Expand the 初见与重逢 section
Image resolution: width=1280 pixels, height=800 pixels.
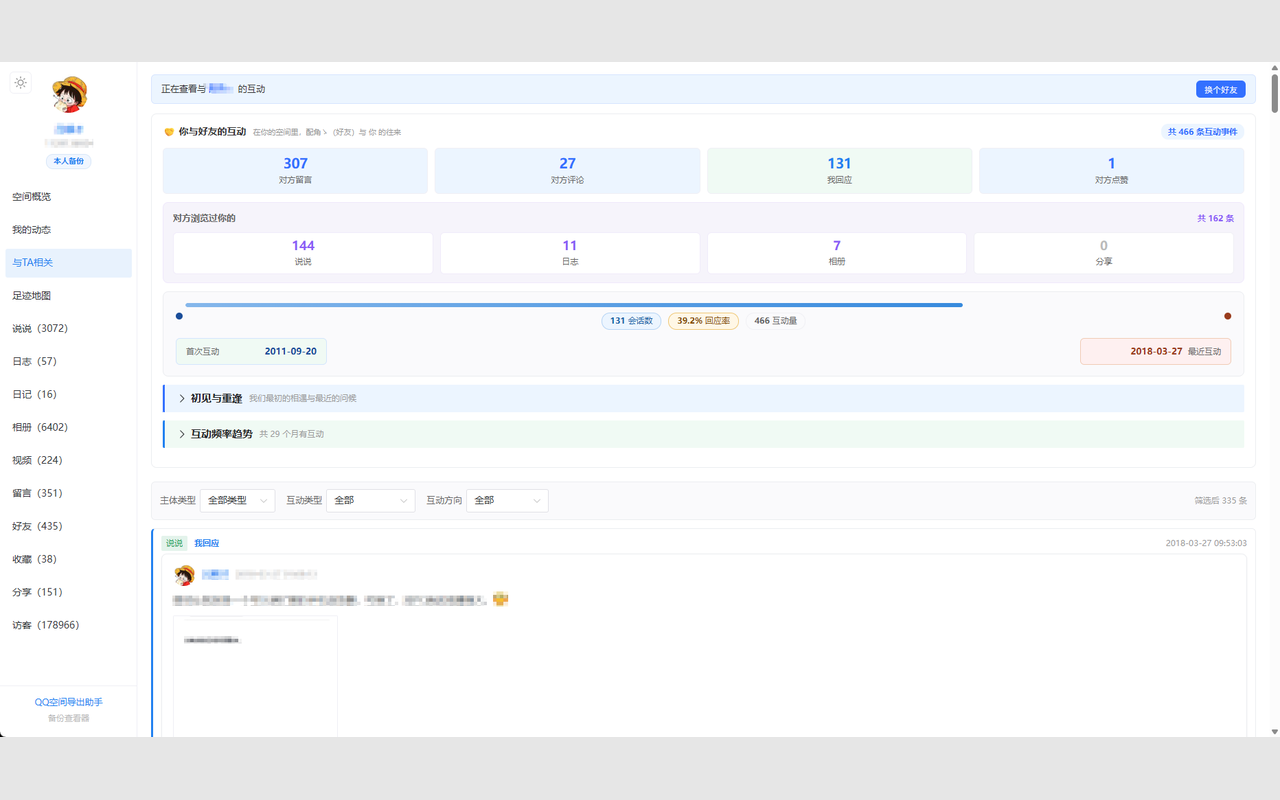pyautogui.click(x=703, y=398)
